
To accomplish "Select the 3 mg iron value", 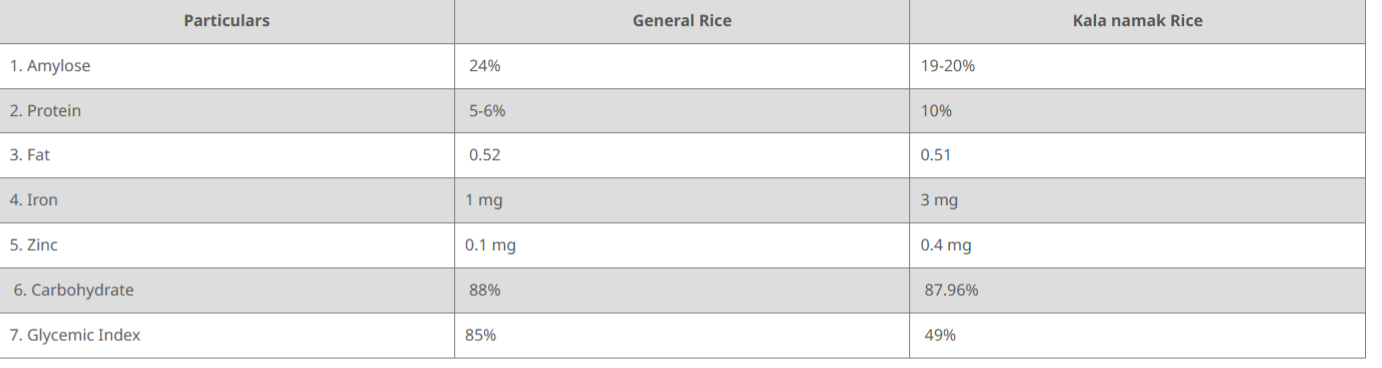I will [940, 200].
